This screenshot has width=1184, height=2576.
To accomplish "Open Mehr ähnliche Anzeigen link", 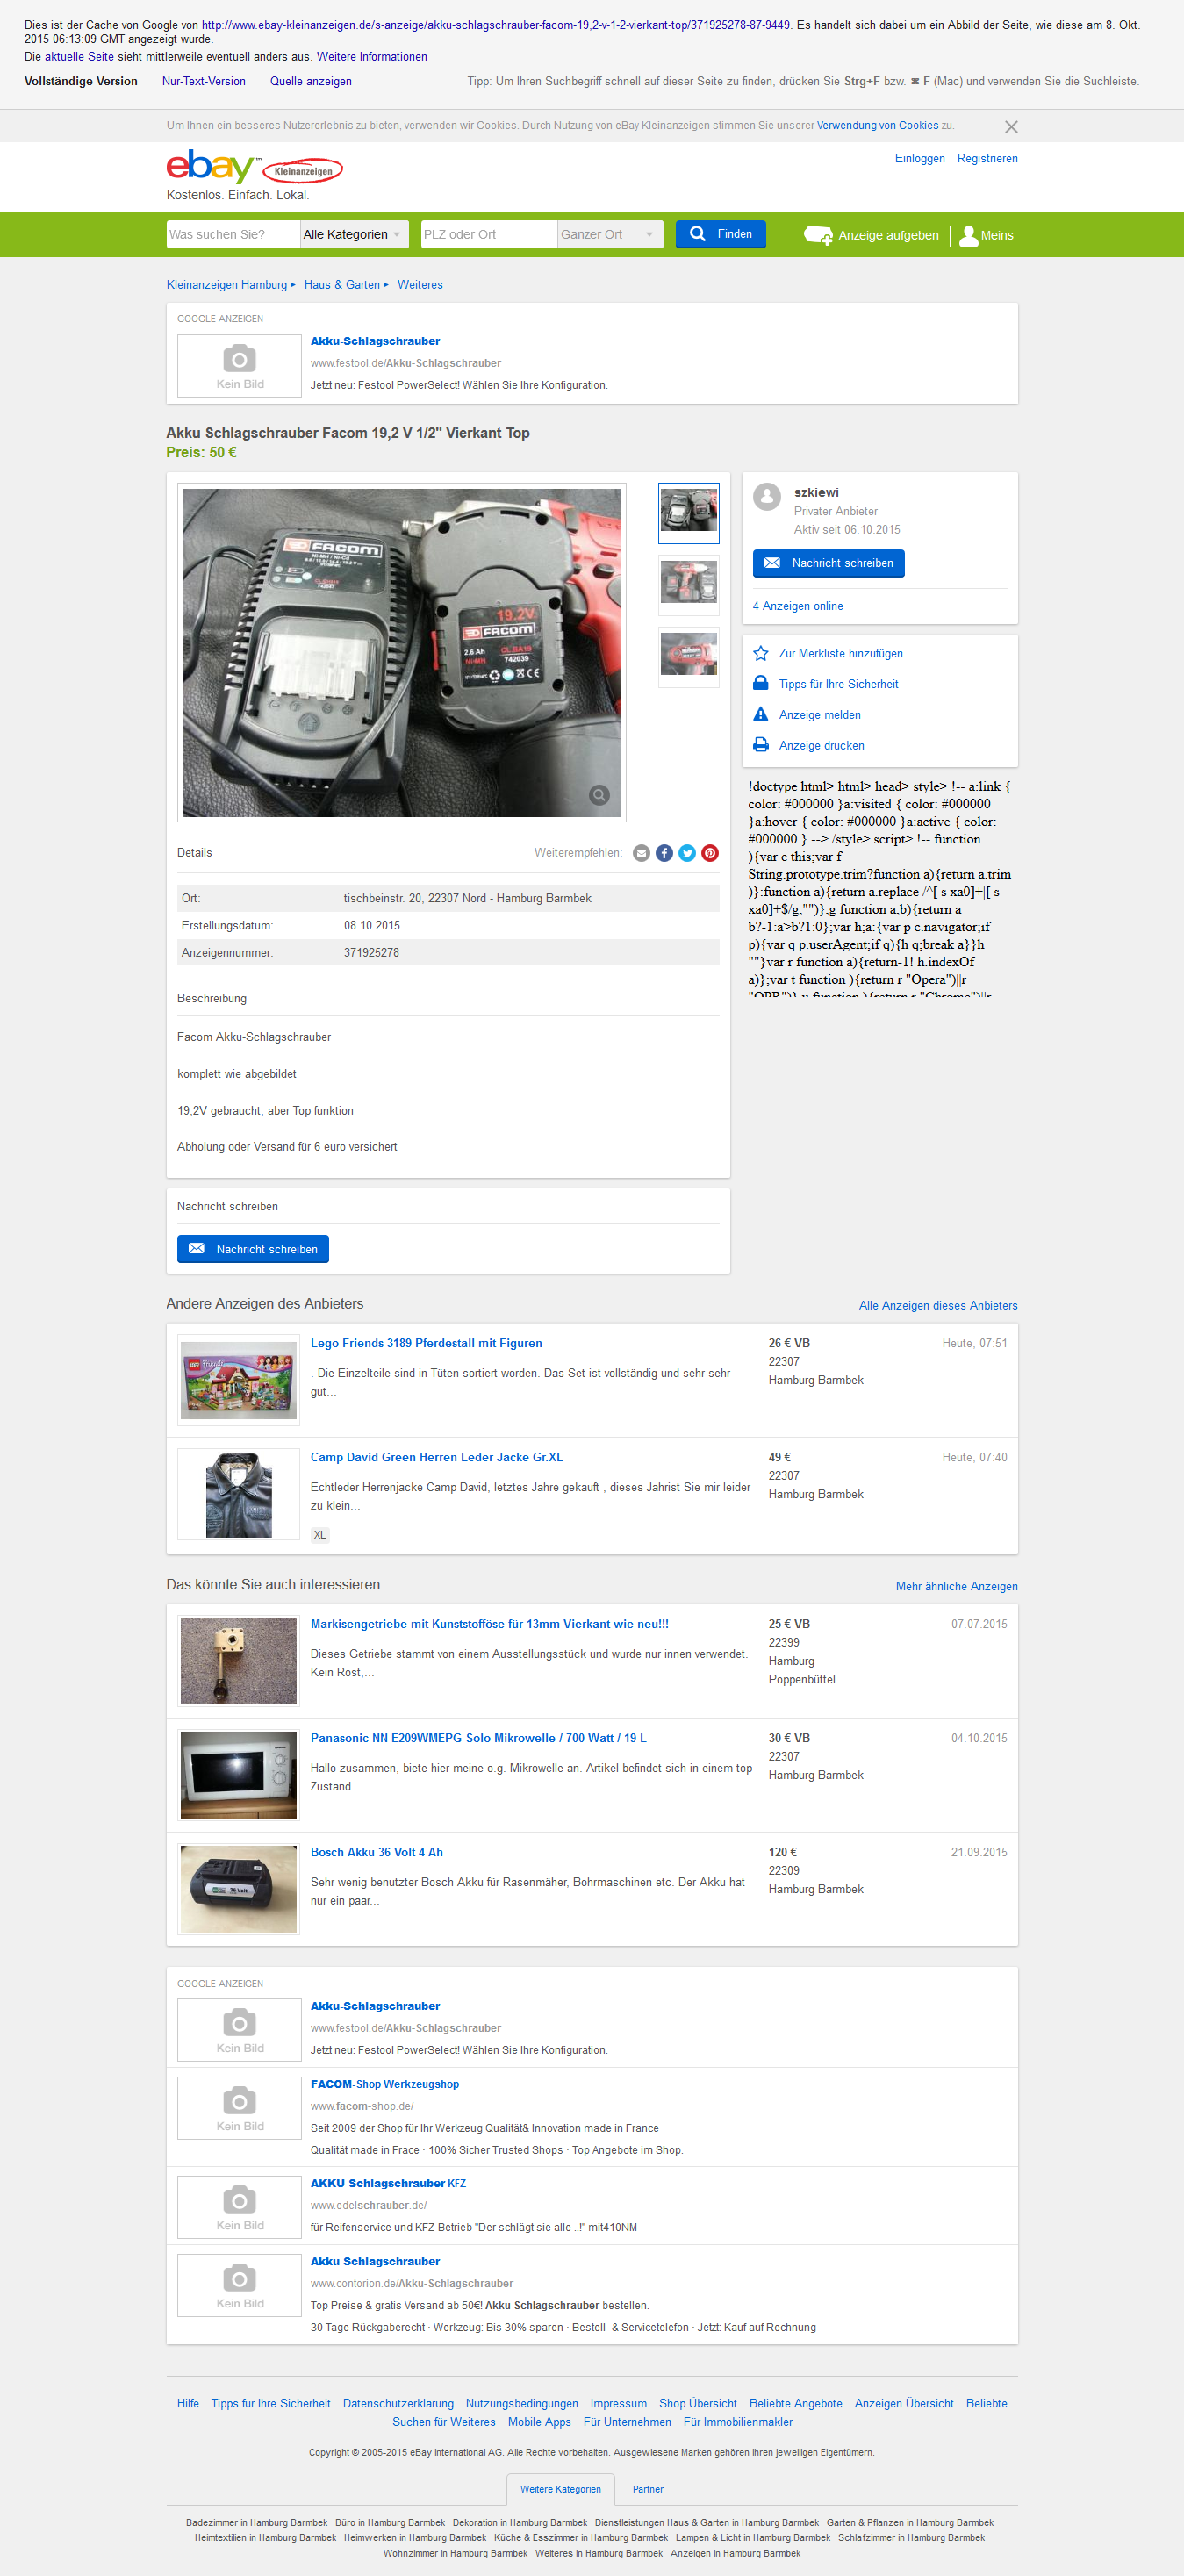I will coord(957,1587).
